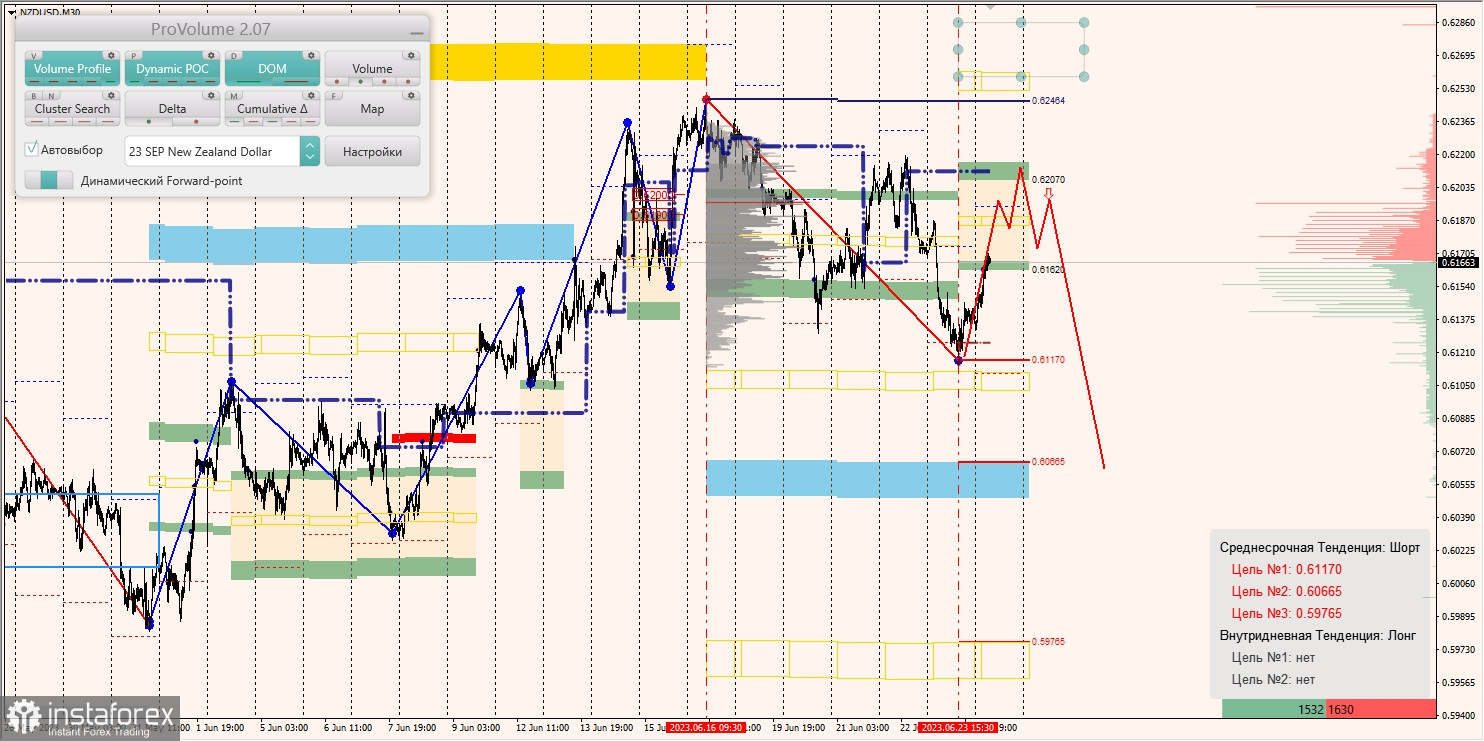Click the D hotkey tab on DOM

[x=235, y=56]
